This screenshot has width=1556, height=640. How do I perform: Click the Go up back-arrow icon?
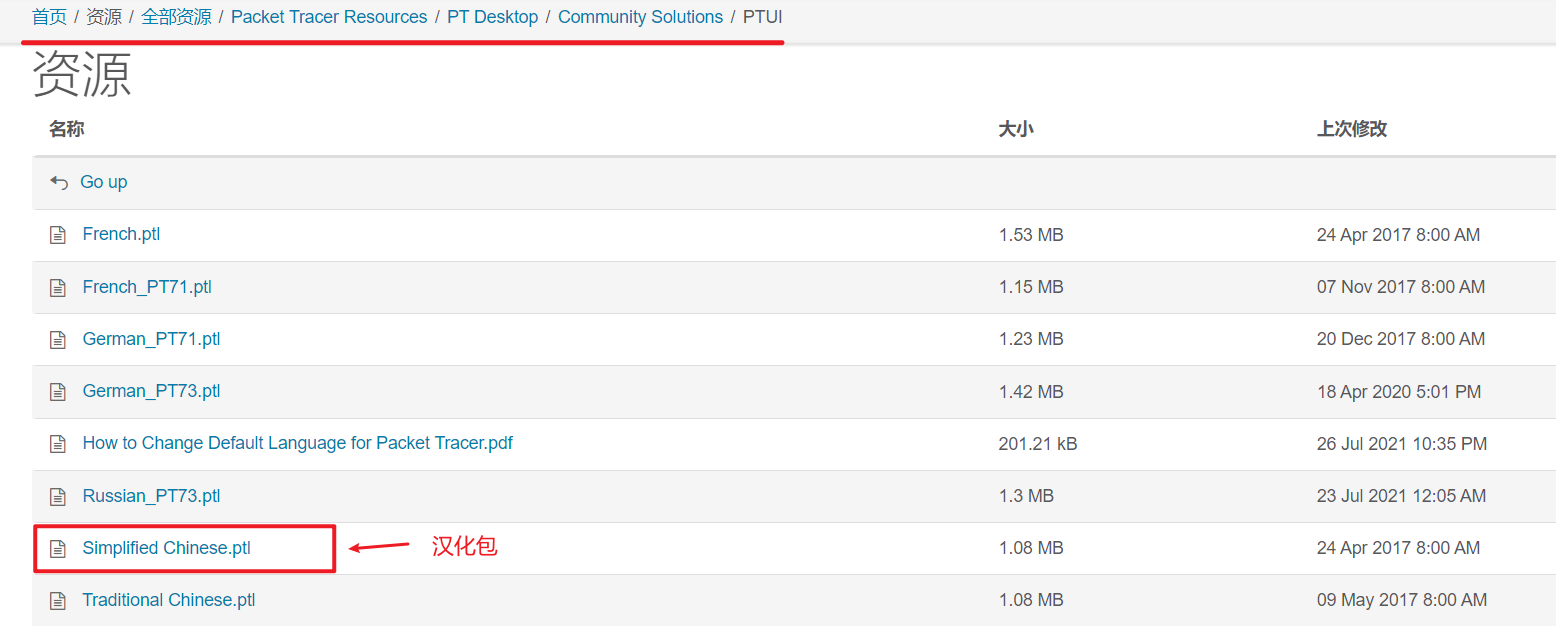pyautogui.click(x=59, y=183)
